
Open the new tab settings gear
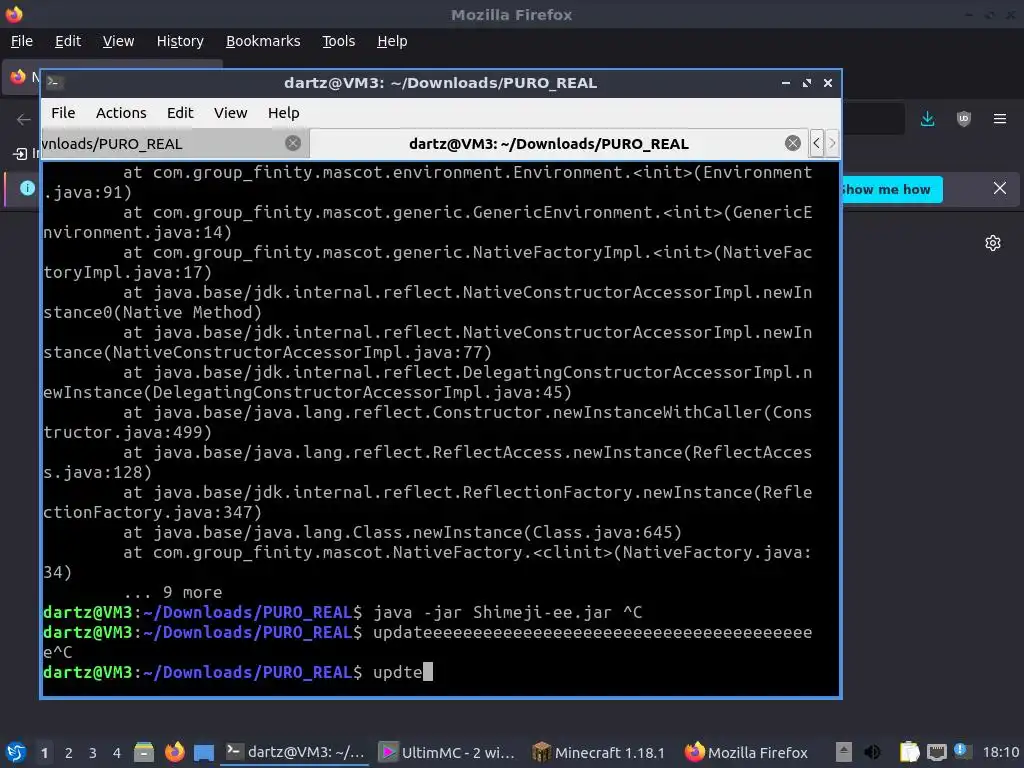[993, 243]
